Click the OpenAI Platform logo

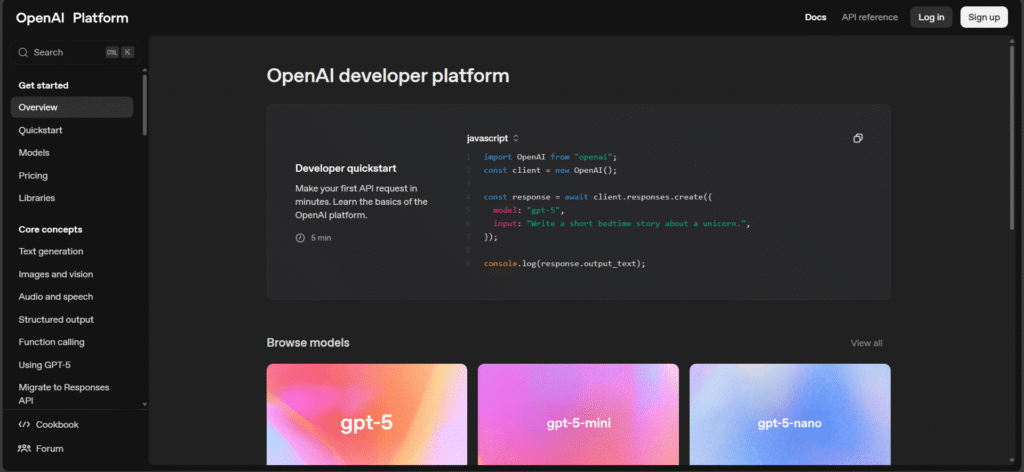tap(72, 18)
